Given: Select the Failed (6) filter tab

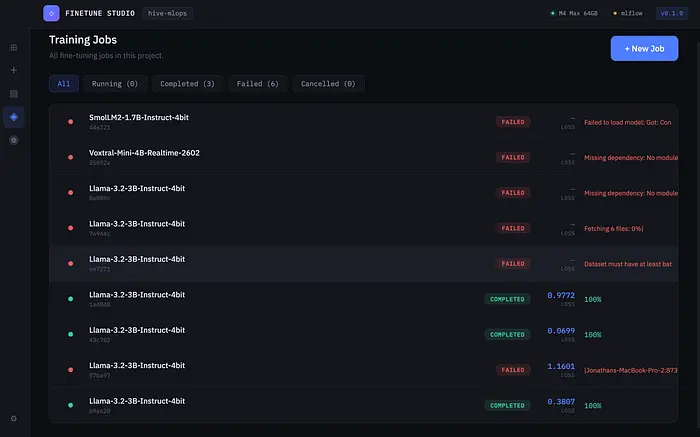Looking at the screenshot, I should pos(257,84).
